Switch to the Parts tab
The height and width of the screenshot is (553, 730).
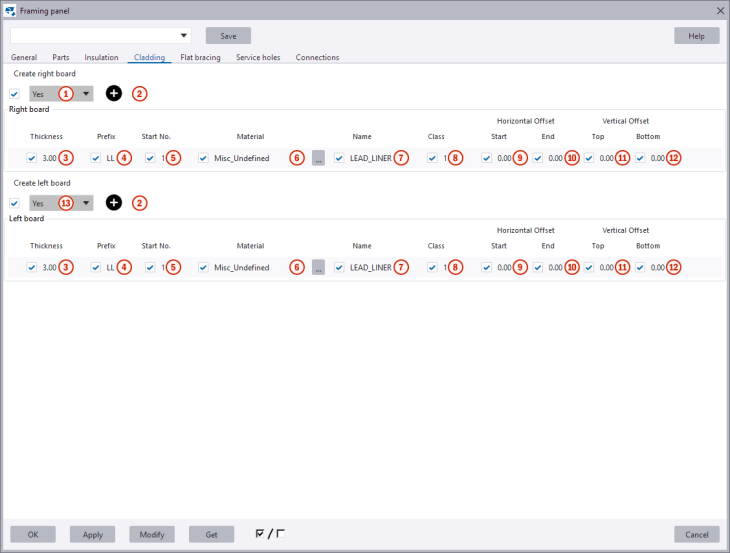(61, 57)
